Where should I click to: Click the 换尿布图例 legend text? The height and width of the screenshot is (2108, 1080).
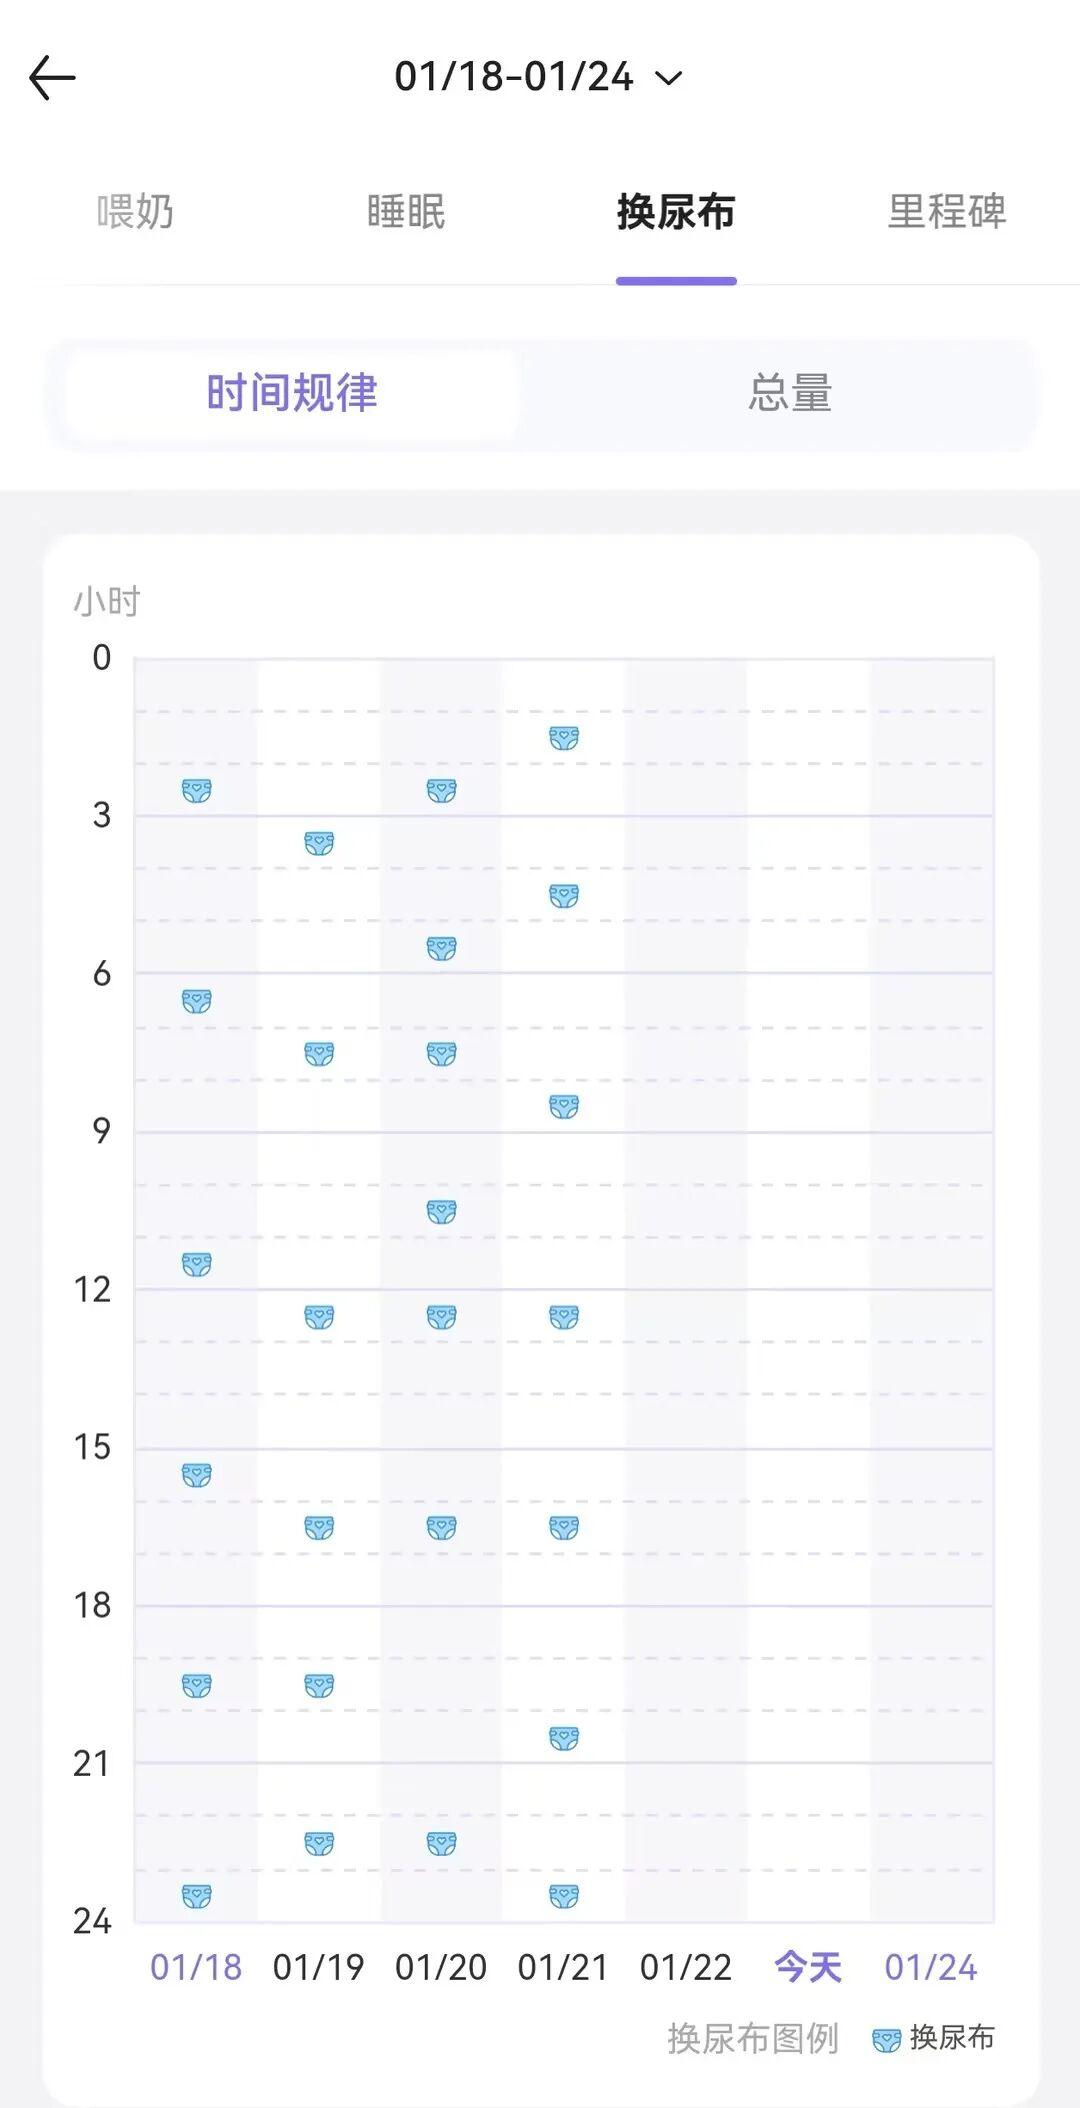(752, 2038)
